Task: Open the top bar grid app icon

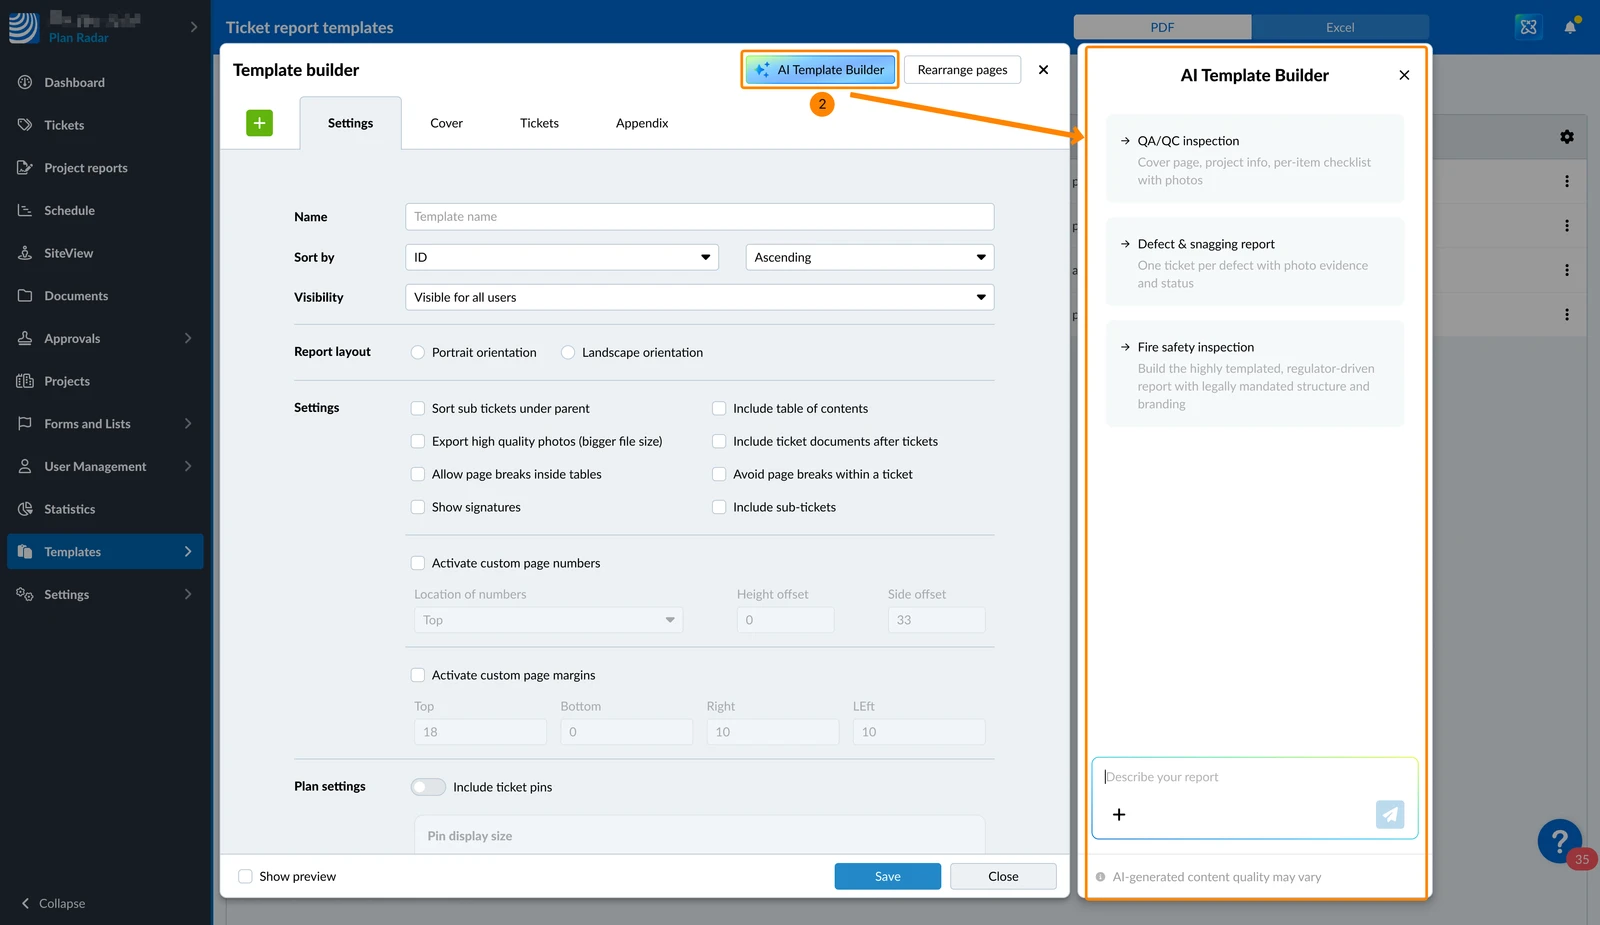Action: point(1528,27)
